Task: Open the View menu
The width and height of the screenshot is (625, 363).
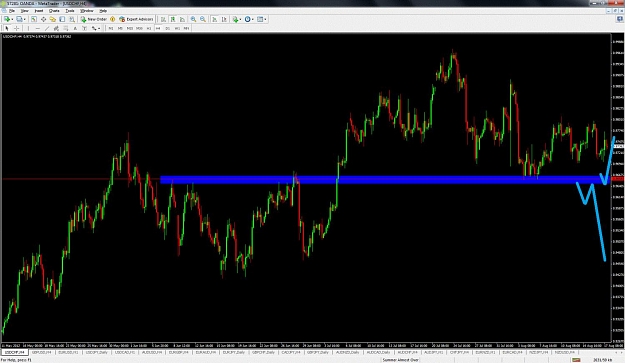Action: coord(25,11)
